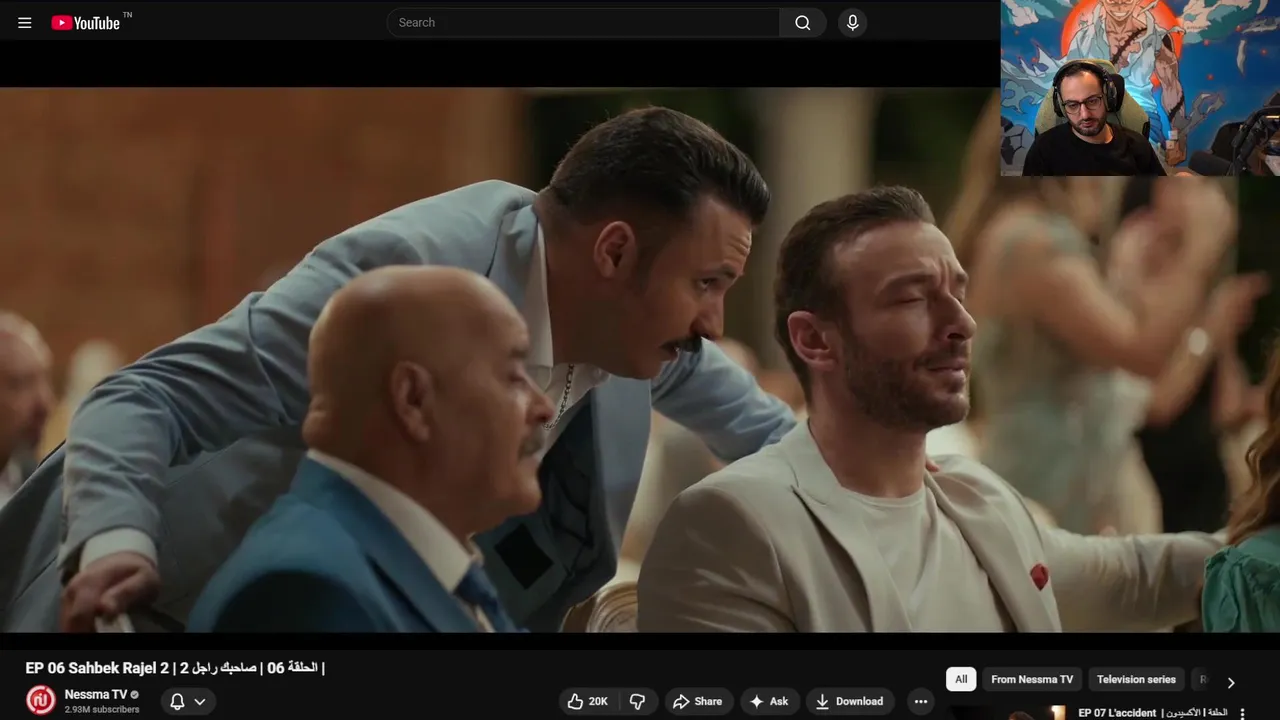Start voice search with the microphone
Viewport: 1280px width, 720px height.
pos(852,23)
